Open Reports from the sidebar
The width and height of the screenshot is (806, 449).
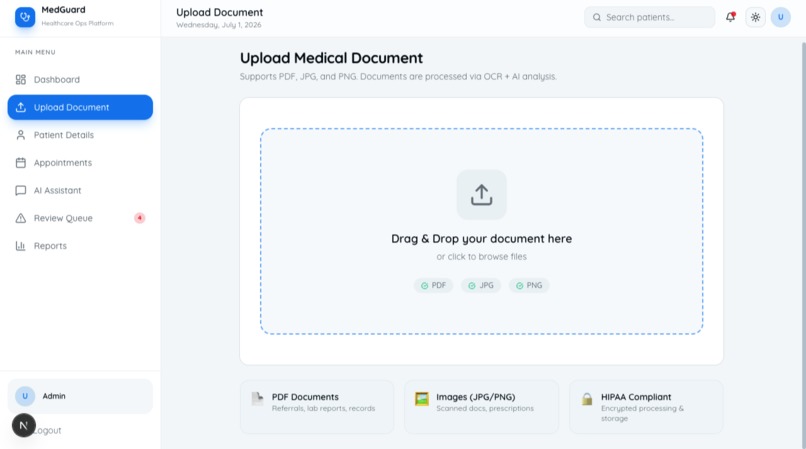[x=80, y=246]
